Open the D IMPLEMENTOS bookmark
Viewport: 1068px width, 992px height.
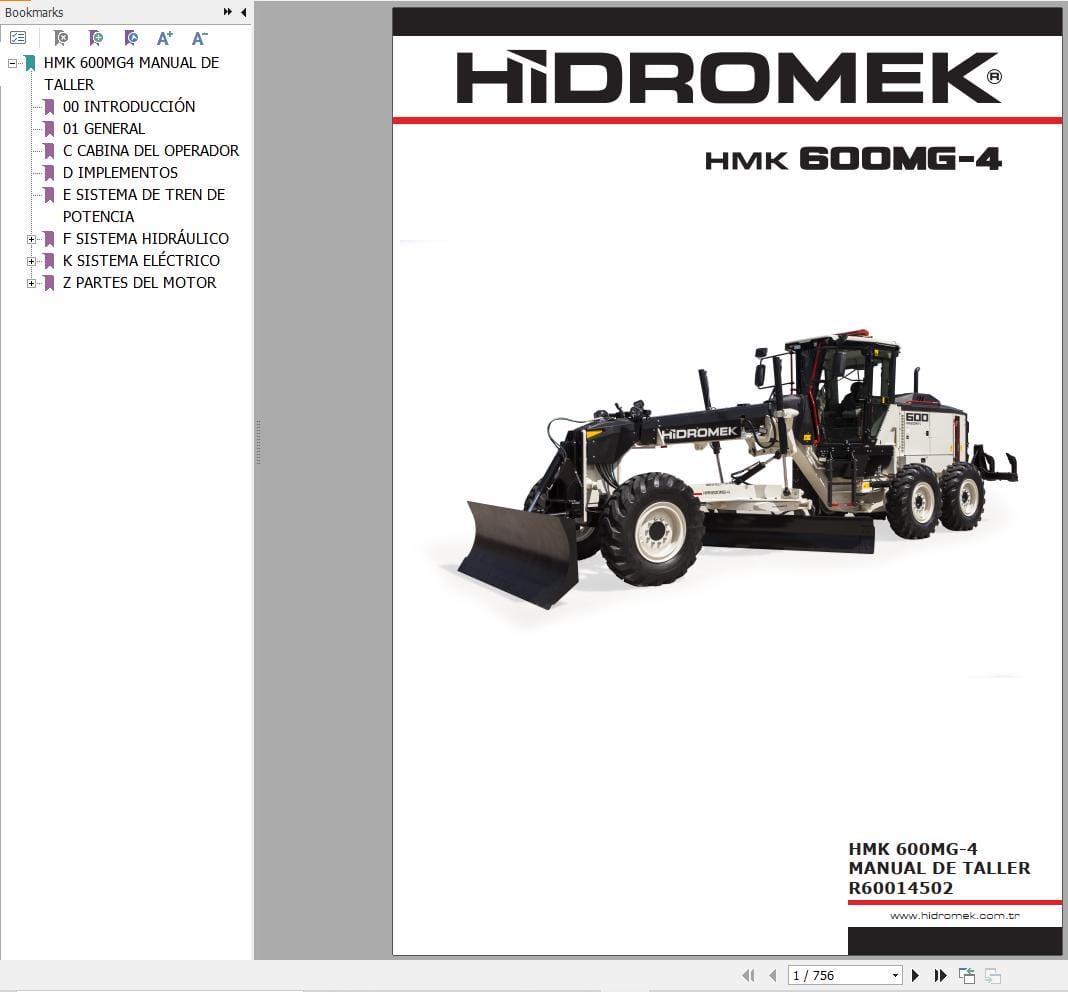120,173
